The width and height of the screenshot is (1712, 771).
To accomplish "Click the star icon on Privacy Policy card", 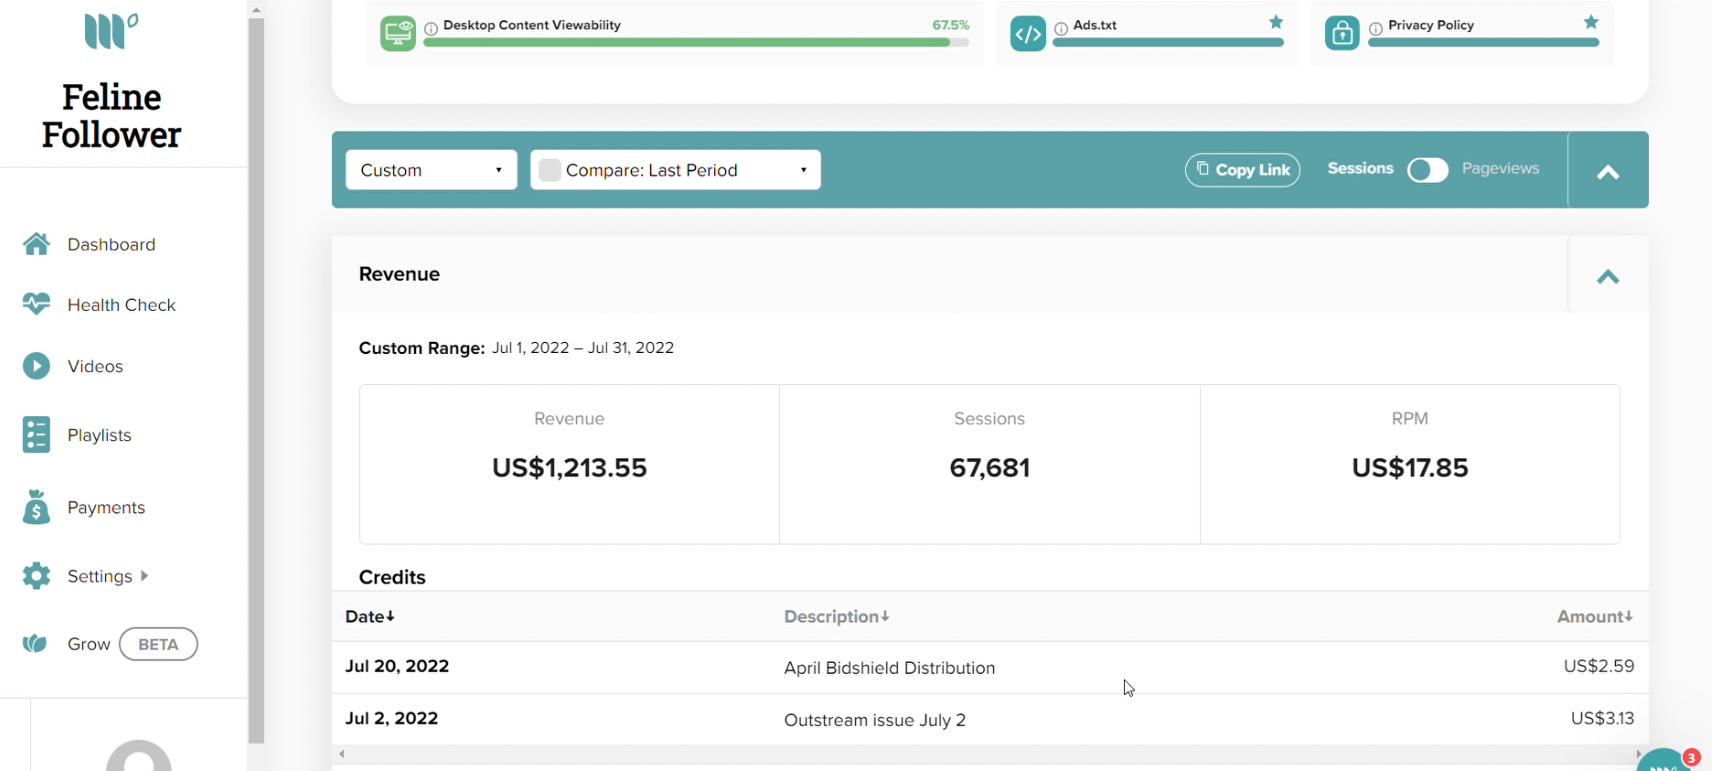I will point(1591,22).
